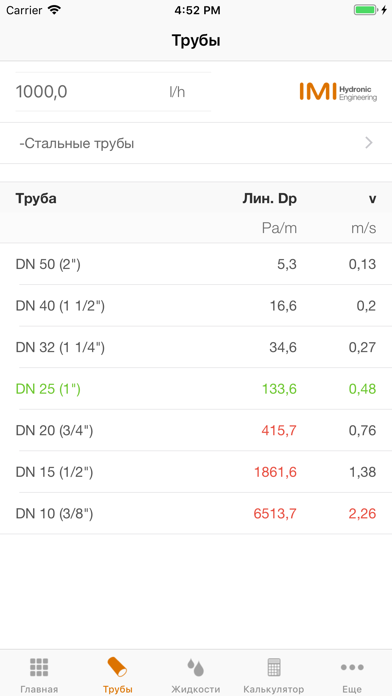Open the Калькулятор calculator icon tab
The image size is (392, 696).
(274, 667)
